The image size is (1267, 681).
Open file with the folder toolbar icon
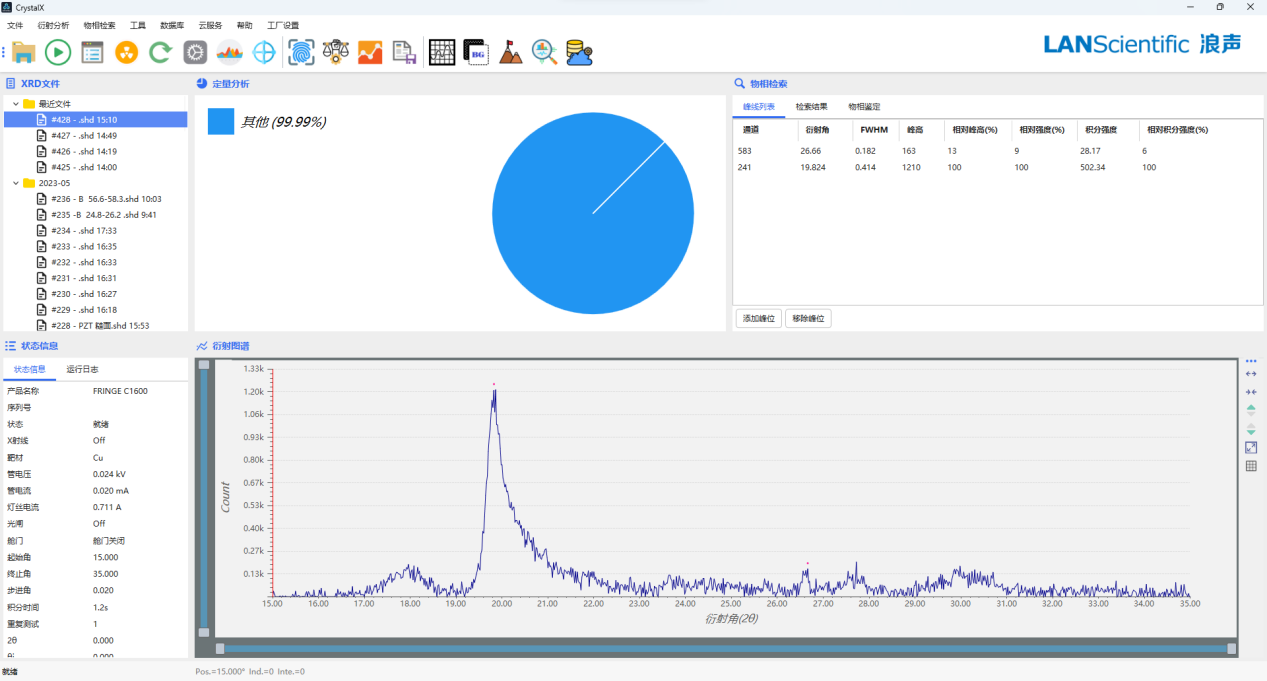(24, 52)
